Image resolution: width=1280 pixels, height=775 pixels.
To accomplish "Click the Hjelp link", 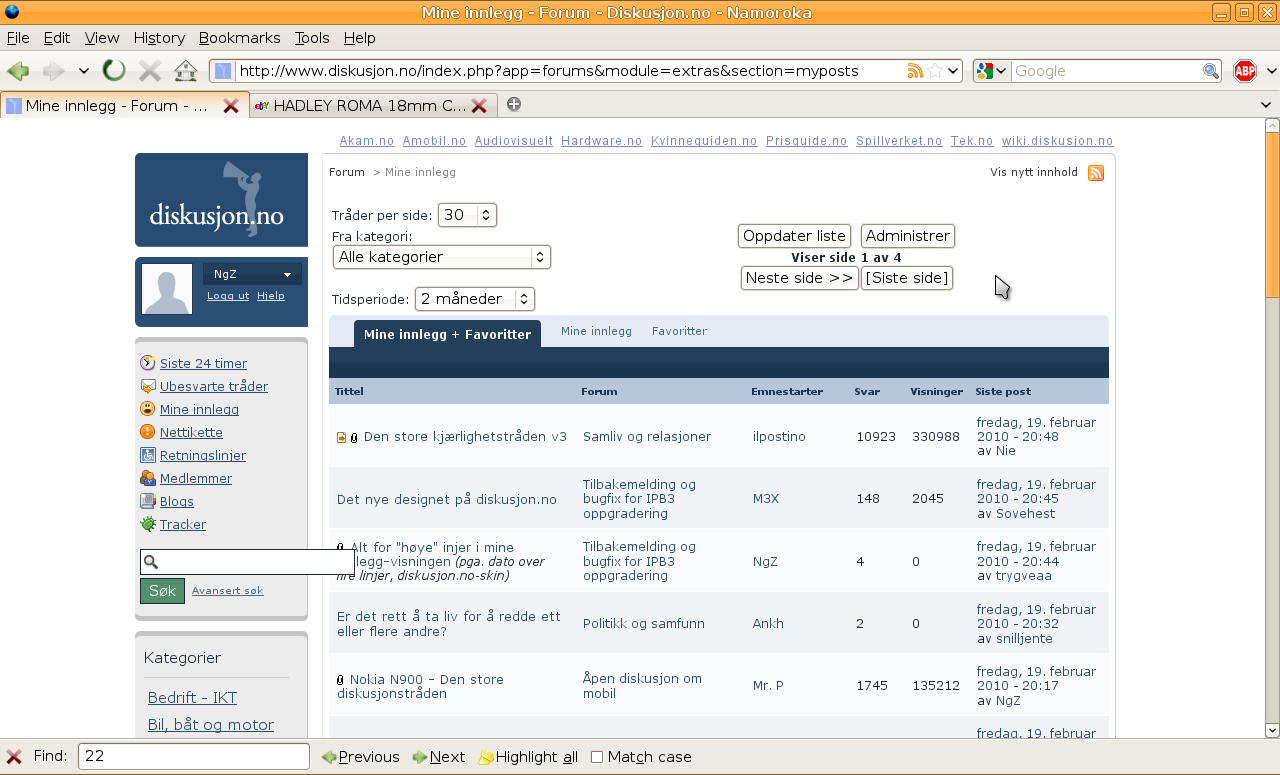I will point(271,296).
